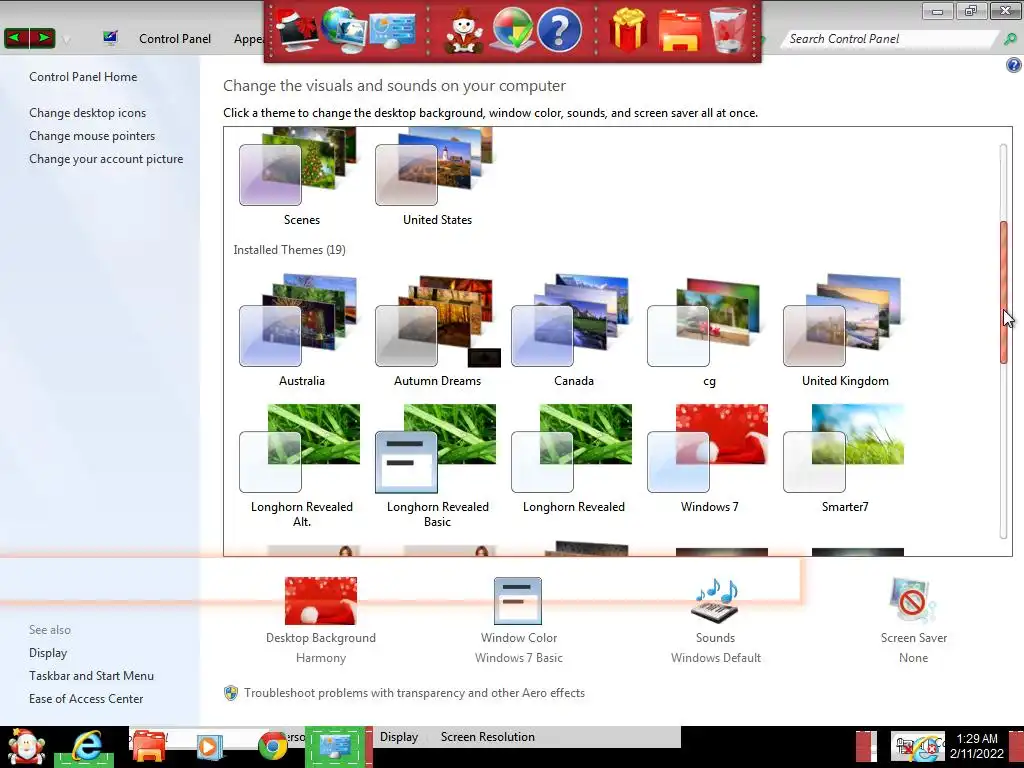Open the red Recycle Bin icon in the dock

pos(728,29)
